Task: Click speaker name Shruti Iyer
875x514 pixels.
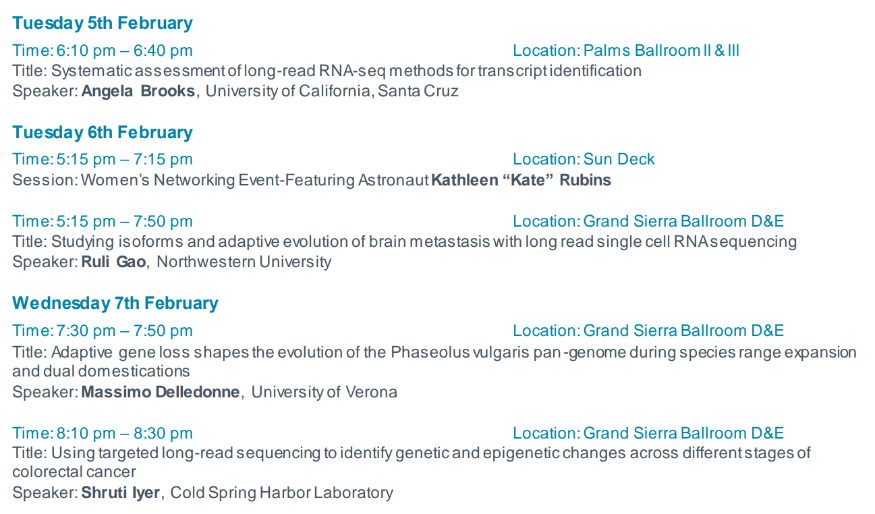Action: click(120, 492)
